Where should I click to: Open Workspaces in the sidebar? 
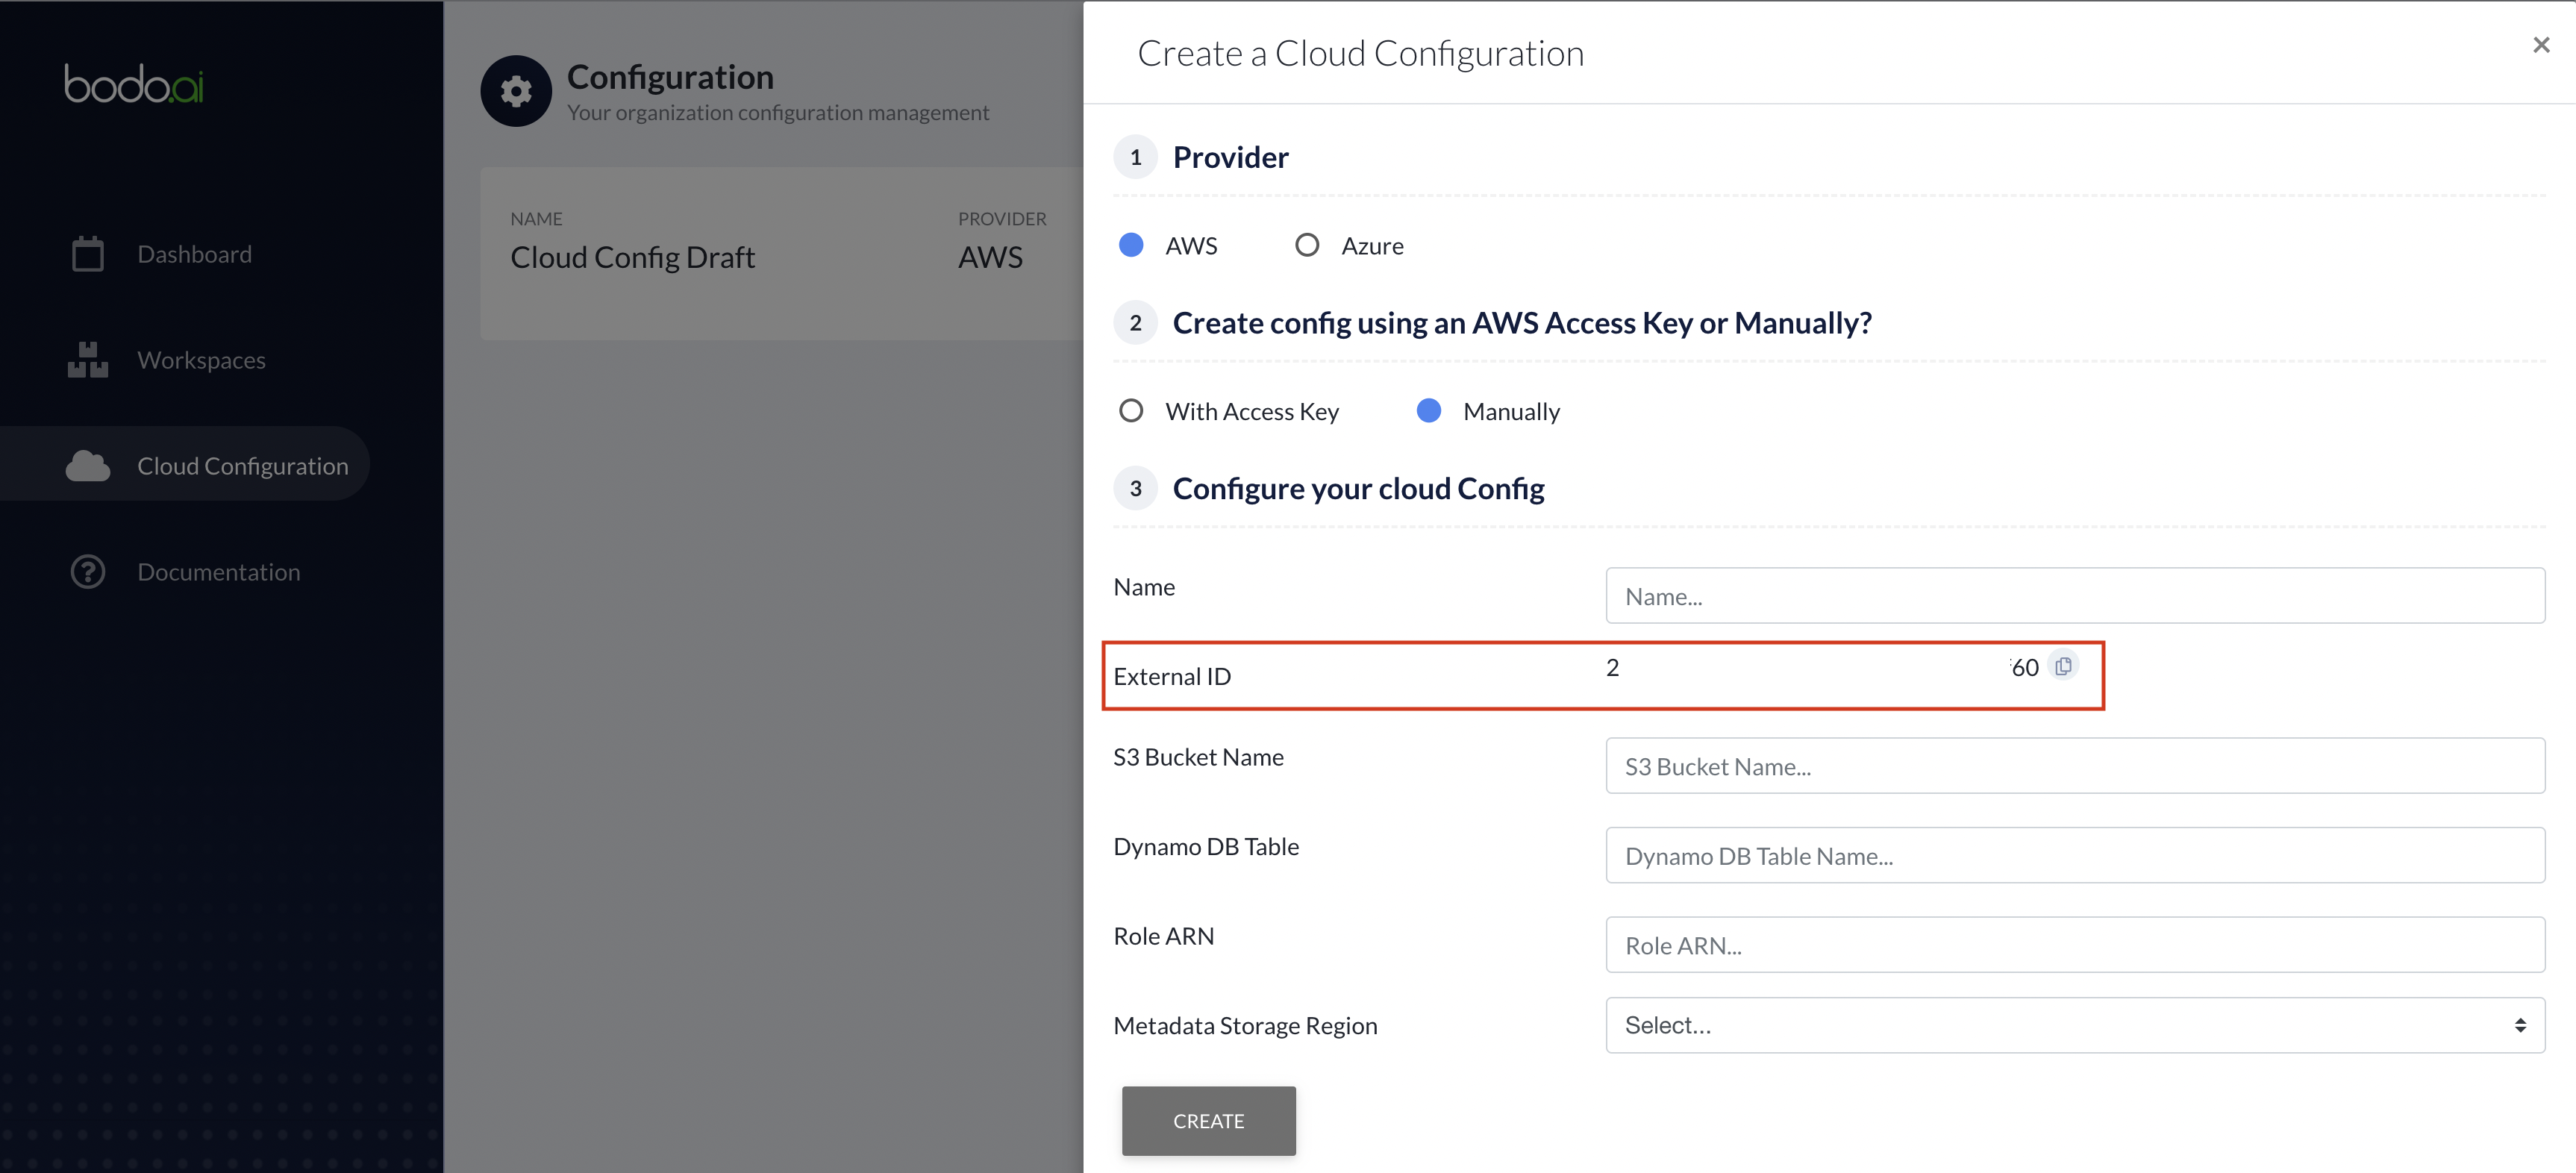point(202,360)
